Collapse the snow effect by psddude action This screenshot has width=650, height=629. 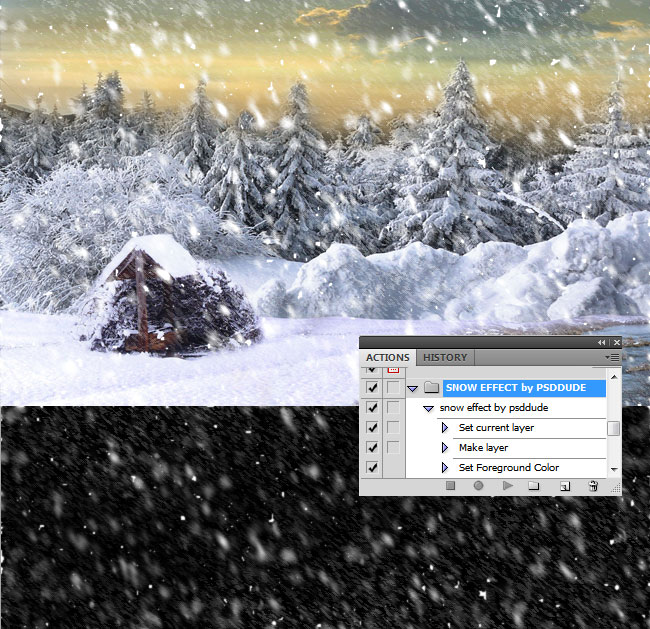(x=428, y=408)
